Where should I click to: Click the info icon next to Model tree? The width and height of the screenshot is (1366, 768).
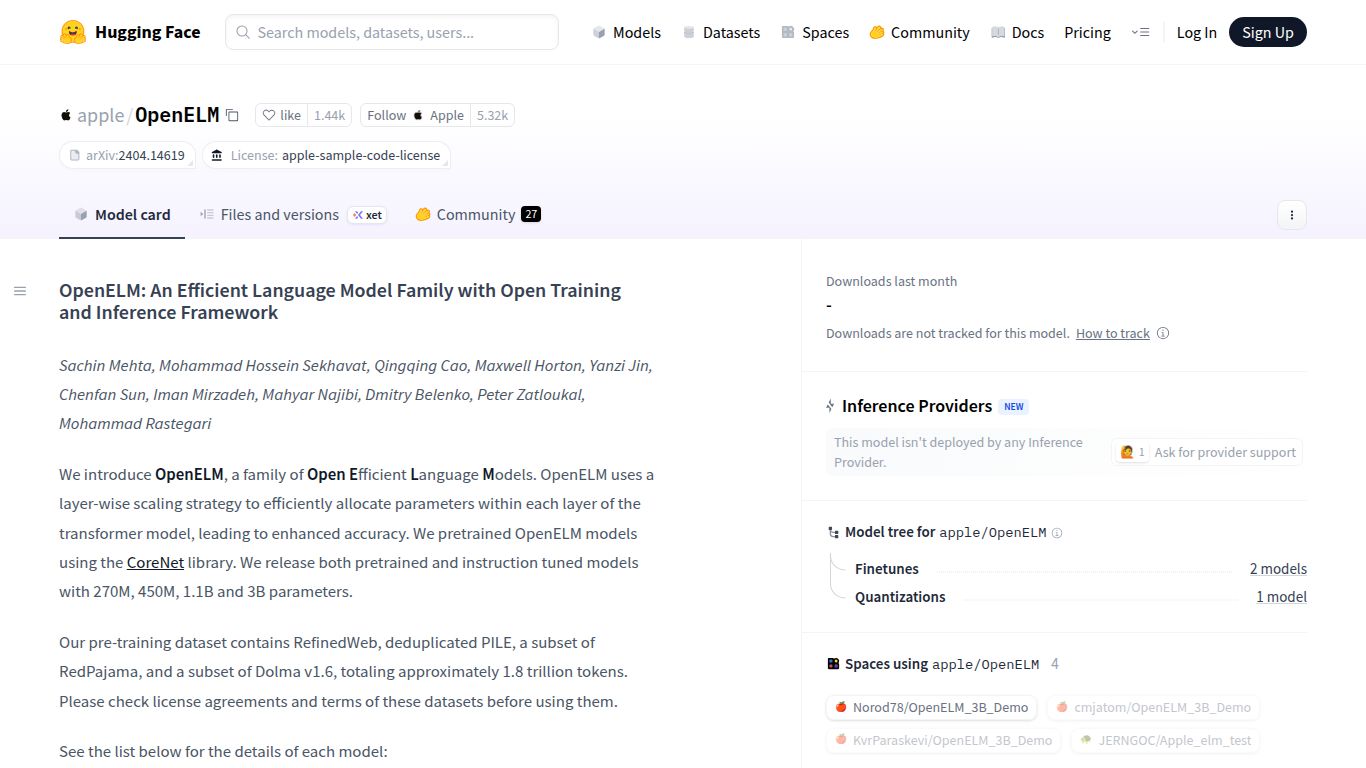coord(1057,533)
